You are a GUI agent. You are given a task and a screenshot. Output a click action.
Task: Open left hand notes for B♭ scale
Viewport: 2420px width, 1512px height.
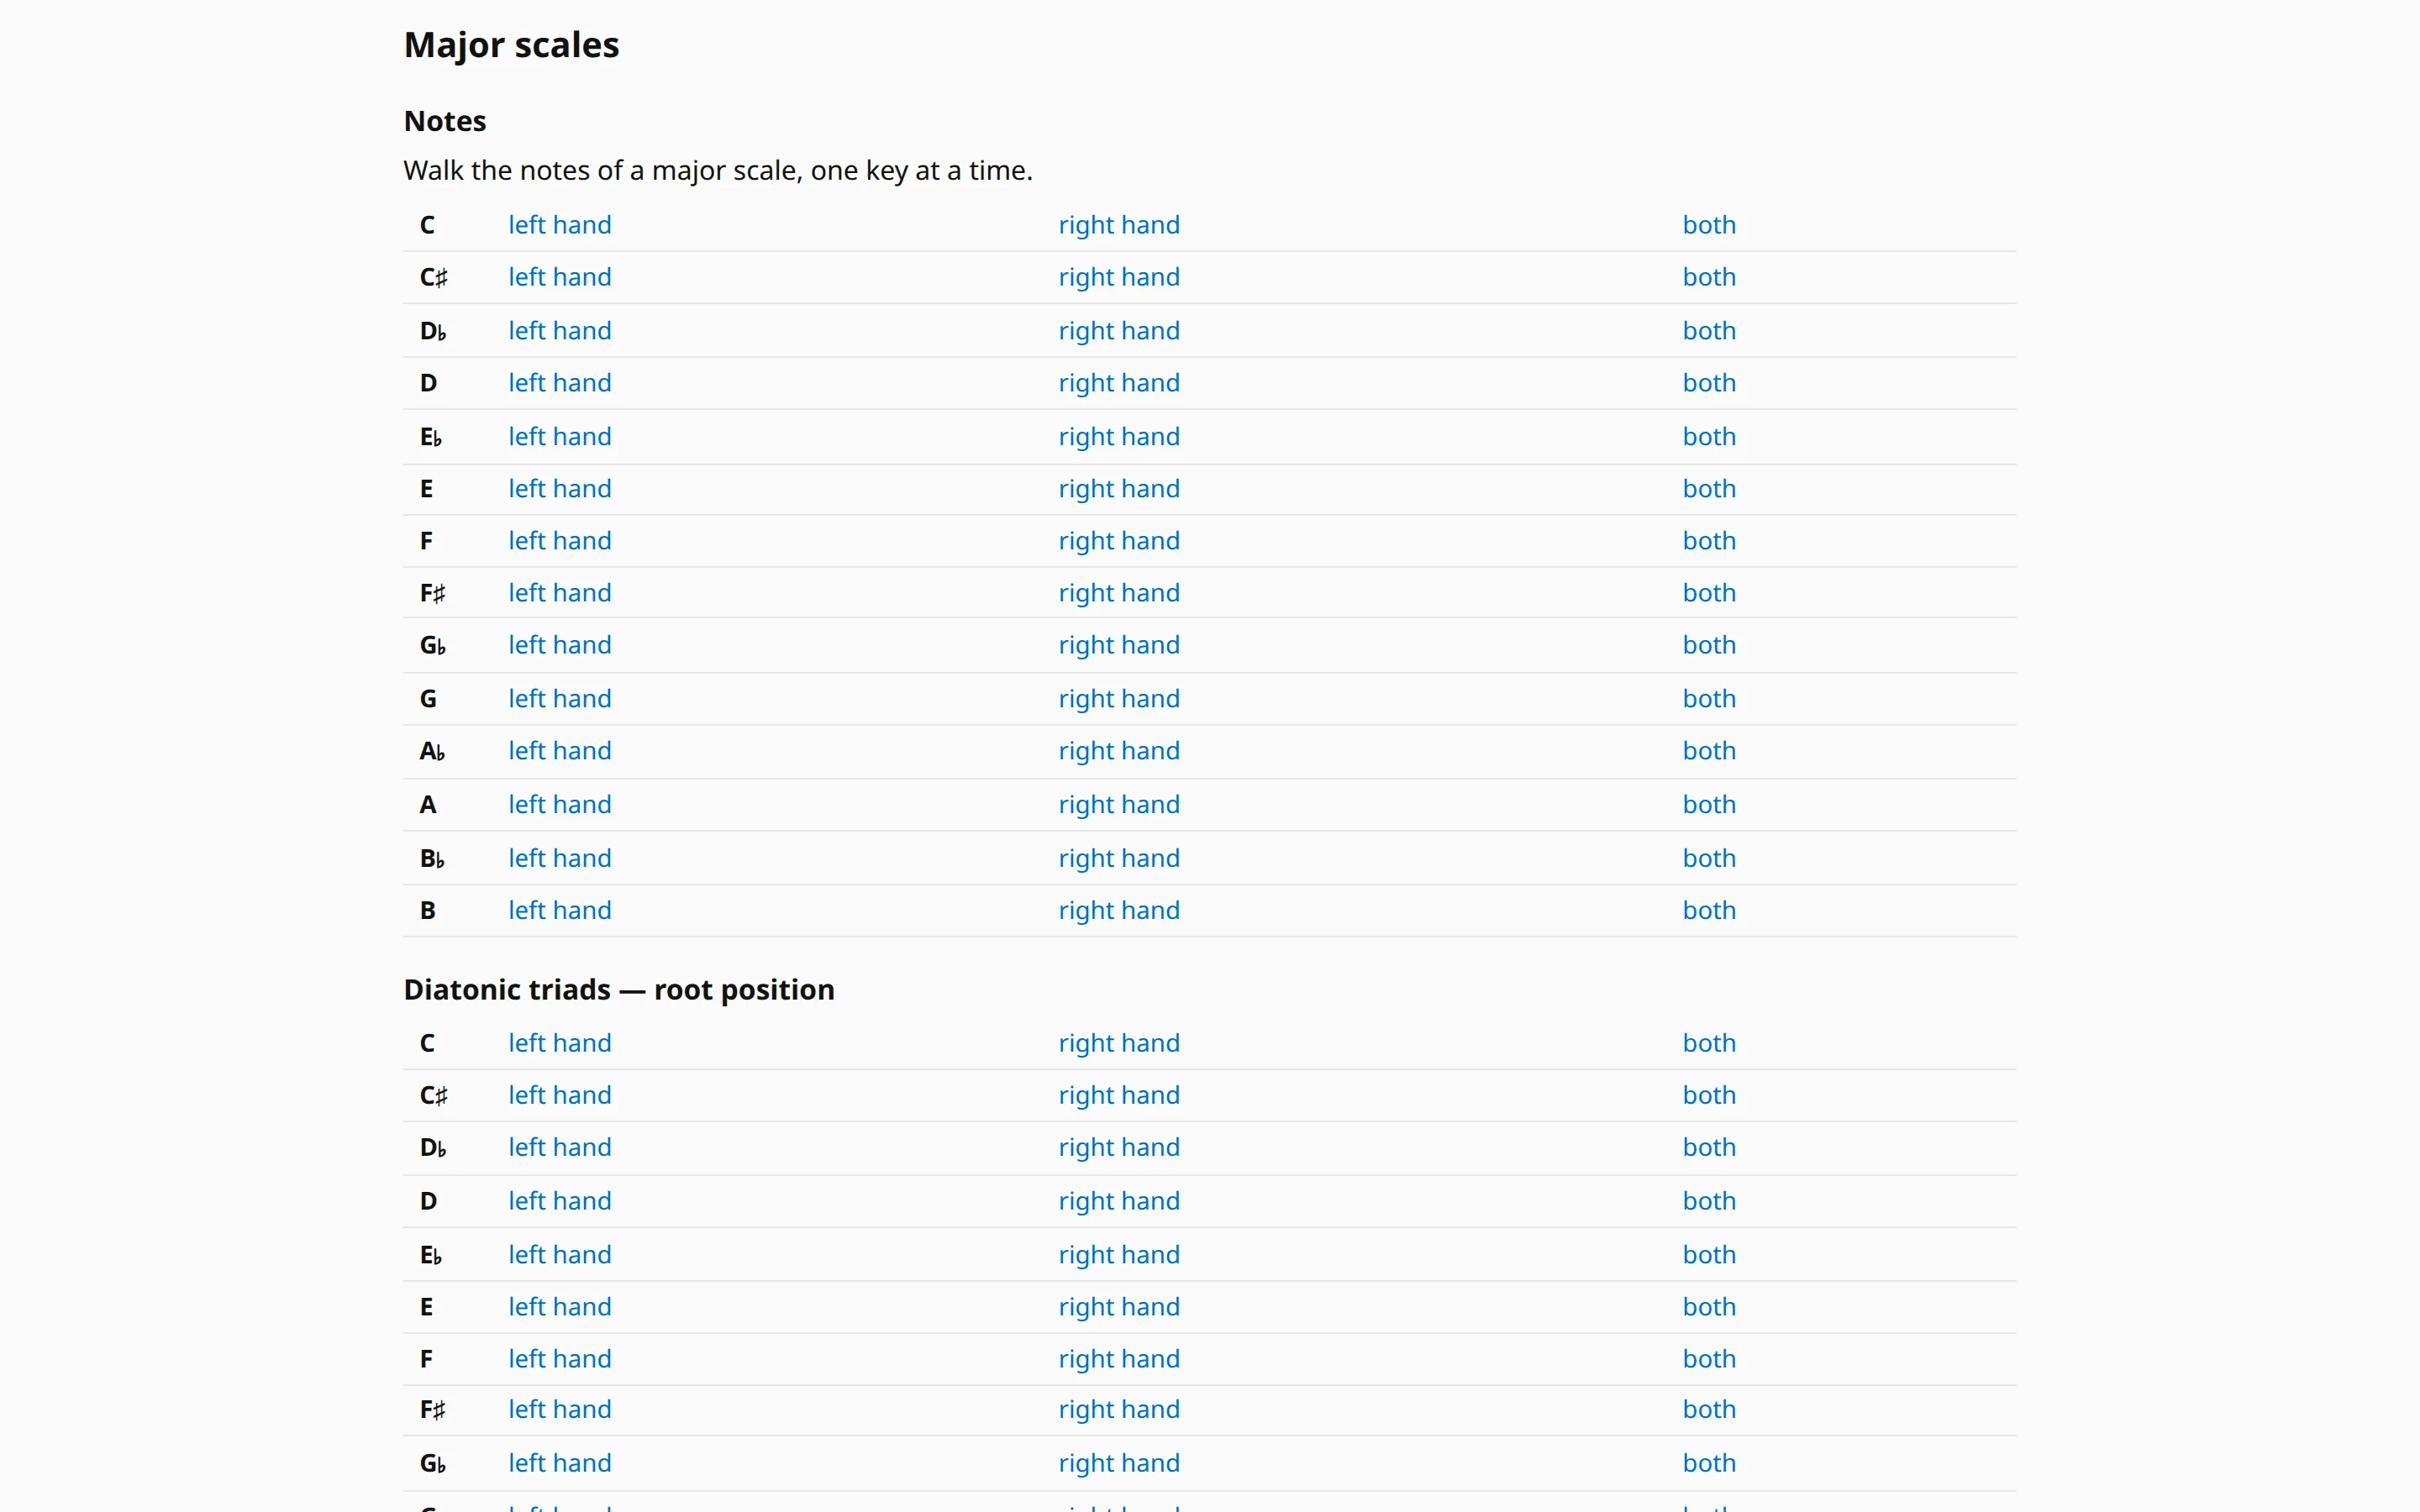pos(559,859)
